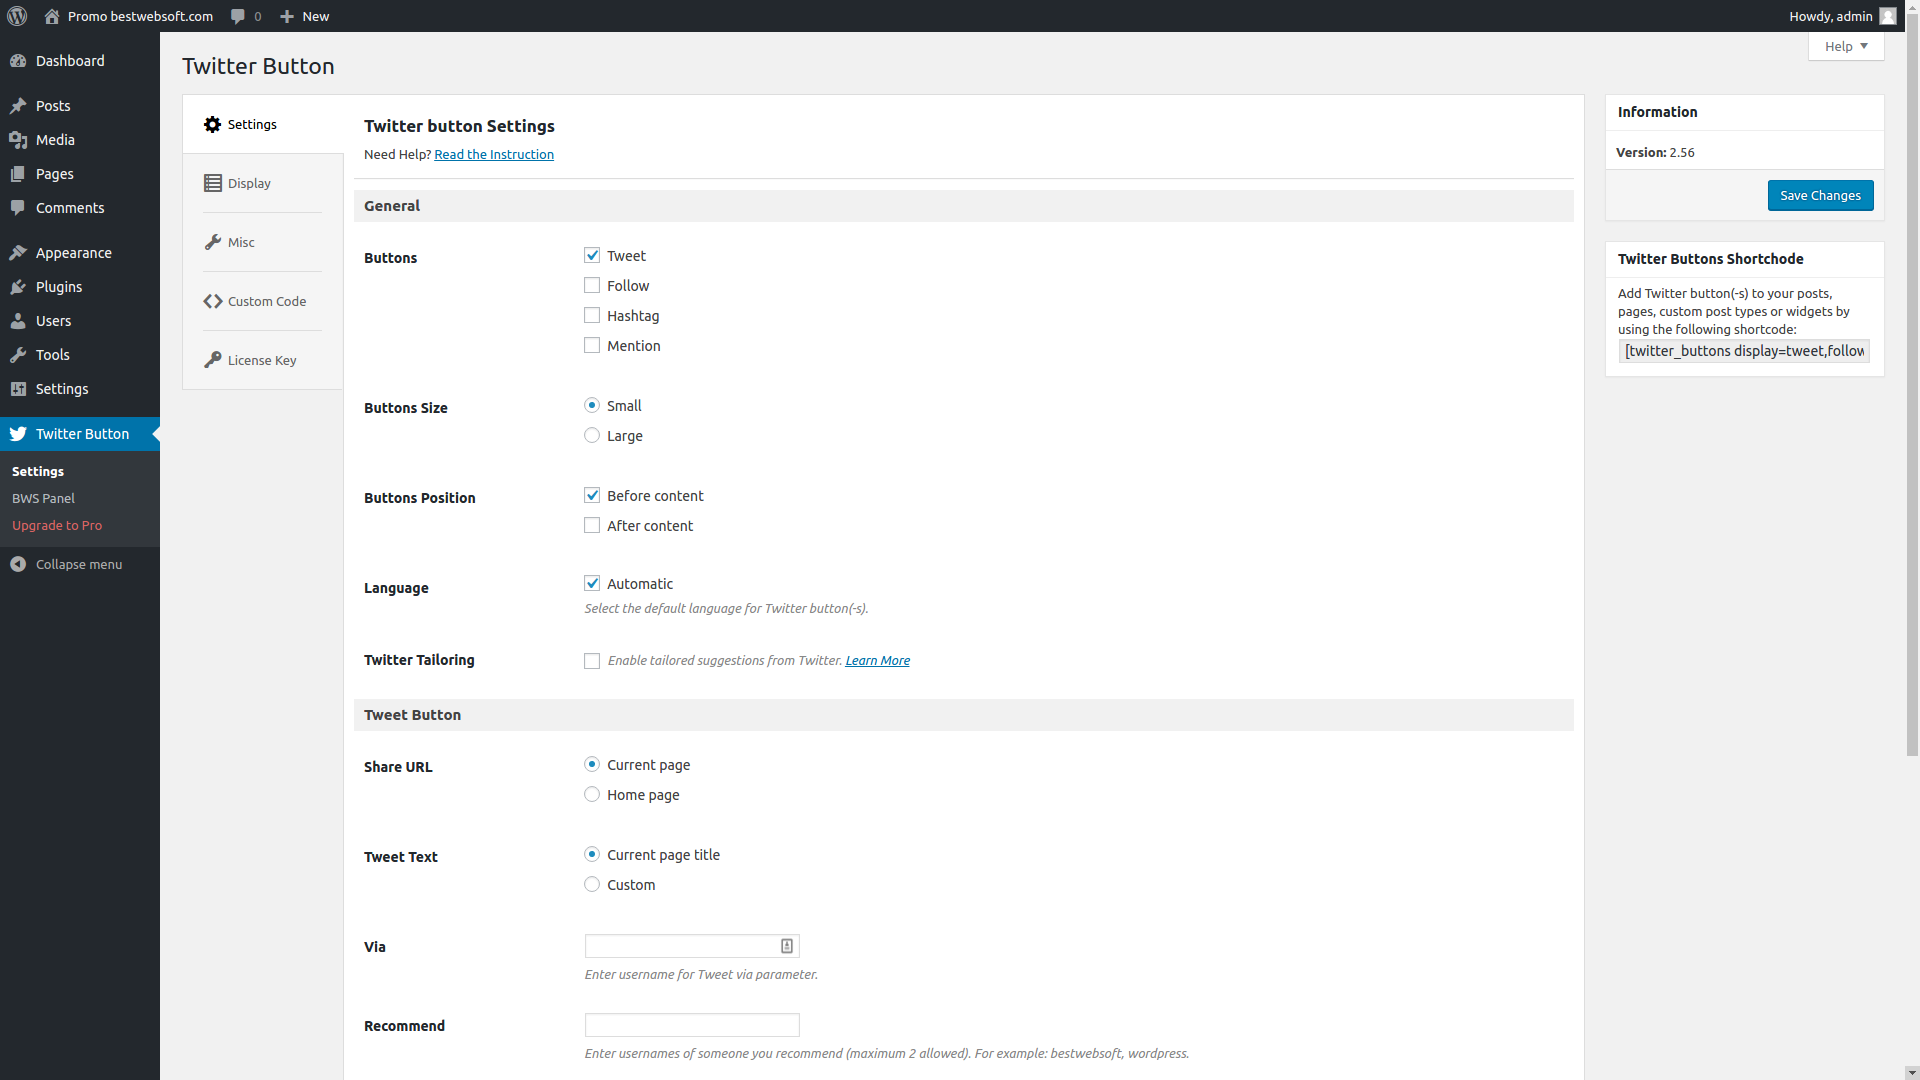Click the Dashboard gauge icon

click(18, 61)
